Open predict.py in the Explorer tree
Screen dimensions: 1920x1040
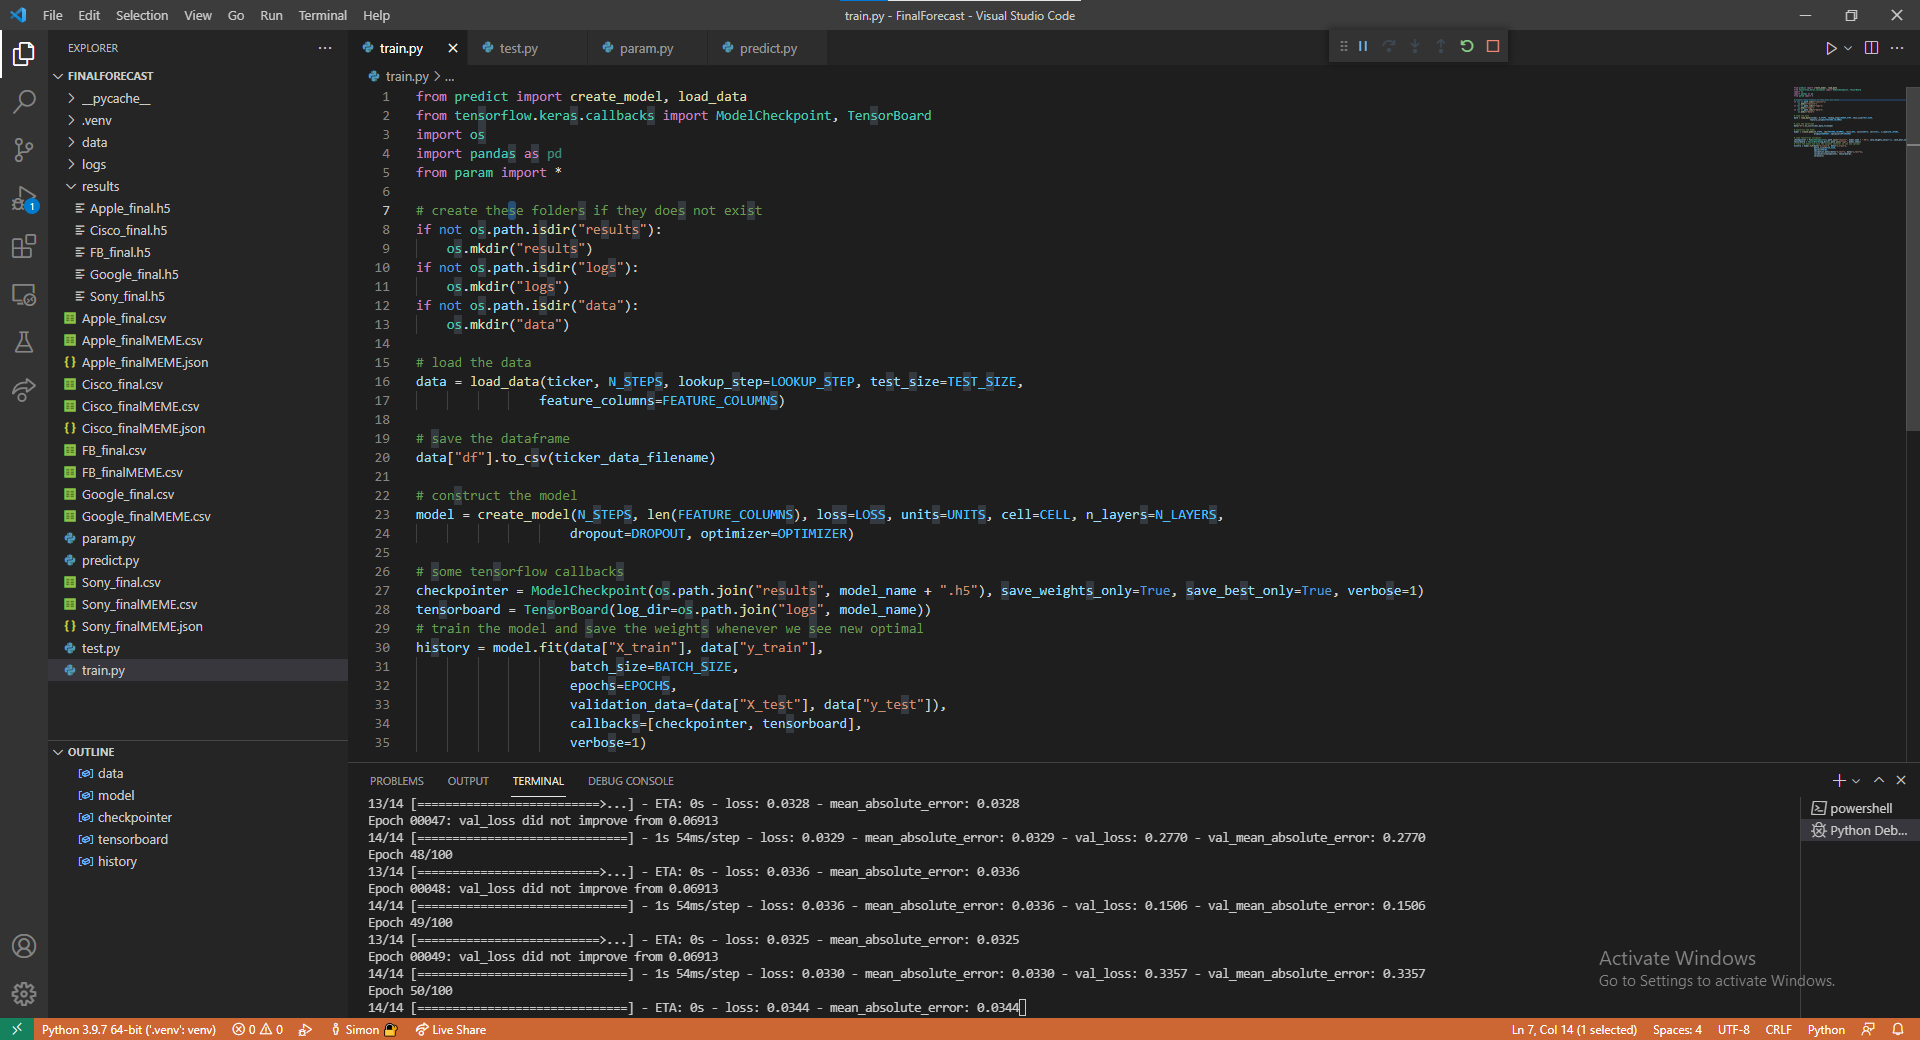click(x=110, y=561)
